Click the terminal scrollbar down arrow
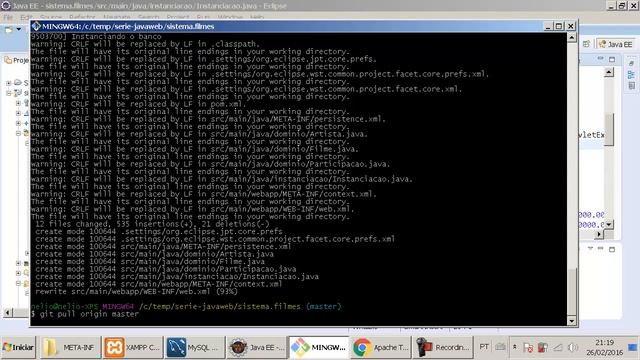This screenshot has height=360, width=640. [x=572, y=321]
